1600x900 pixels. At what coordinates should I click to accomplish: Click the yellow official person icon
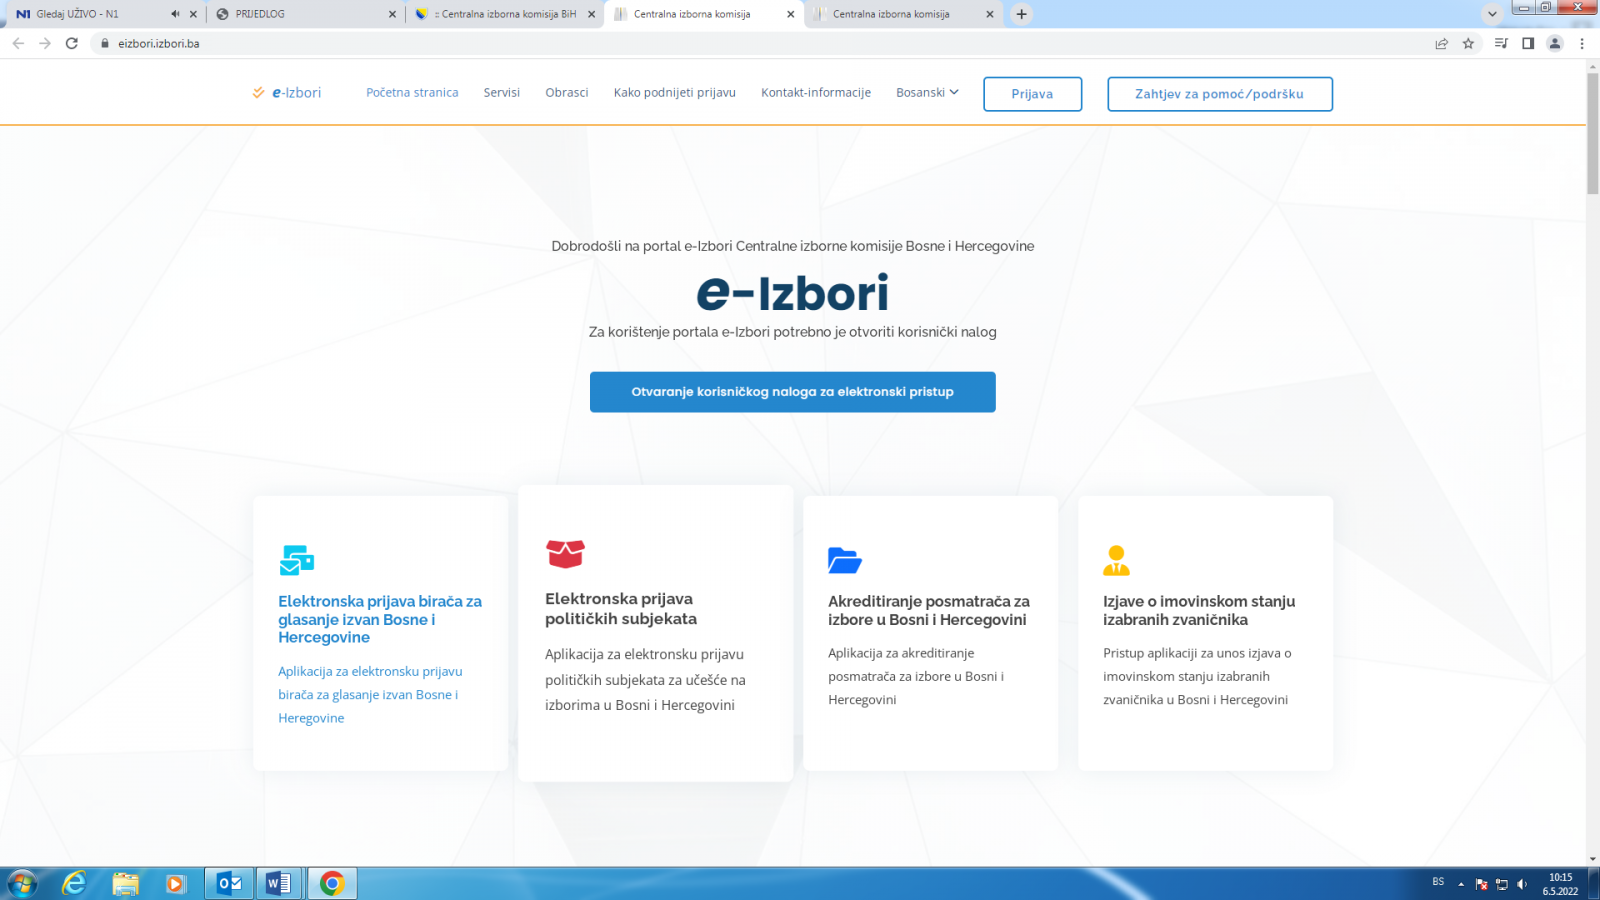[x=1116, y=561]
